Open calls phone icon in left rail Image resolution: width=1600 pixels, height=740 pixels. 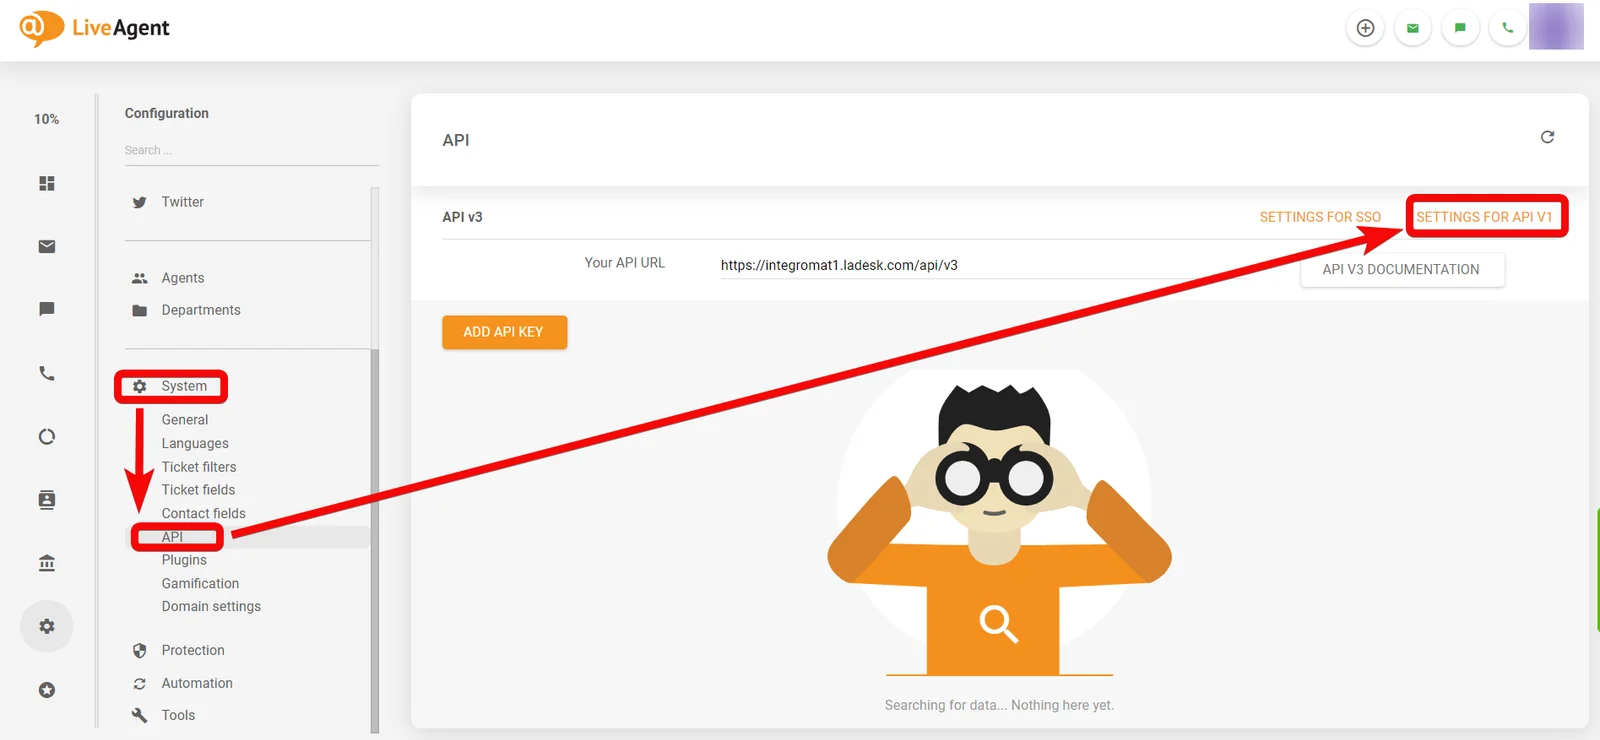click(x=47, y=373)
